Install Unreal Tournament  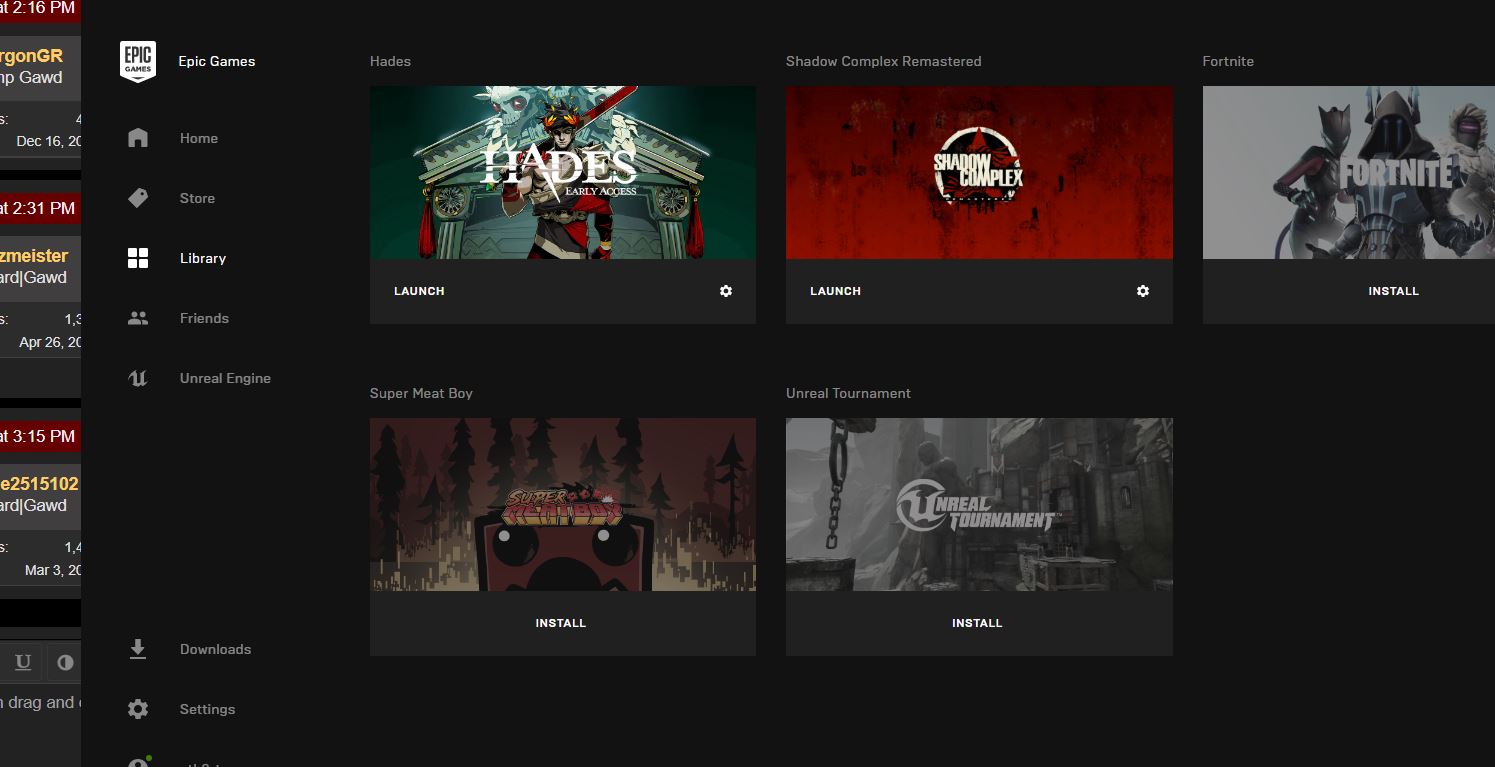coord(977,623)
